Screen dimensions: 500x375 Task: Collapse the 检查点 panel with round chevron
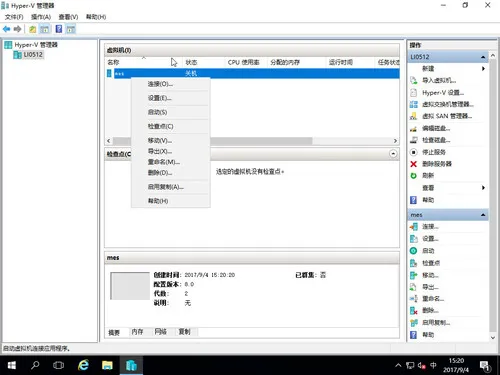pyautogui.click(x=393, y=154)
